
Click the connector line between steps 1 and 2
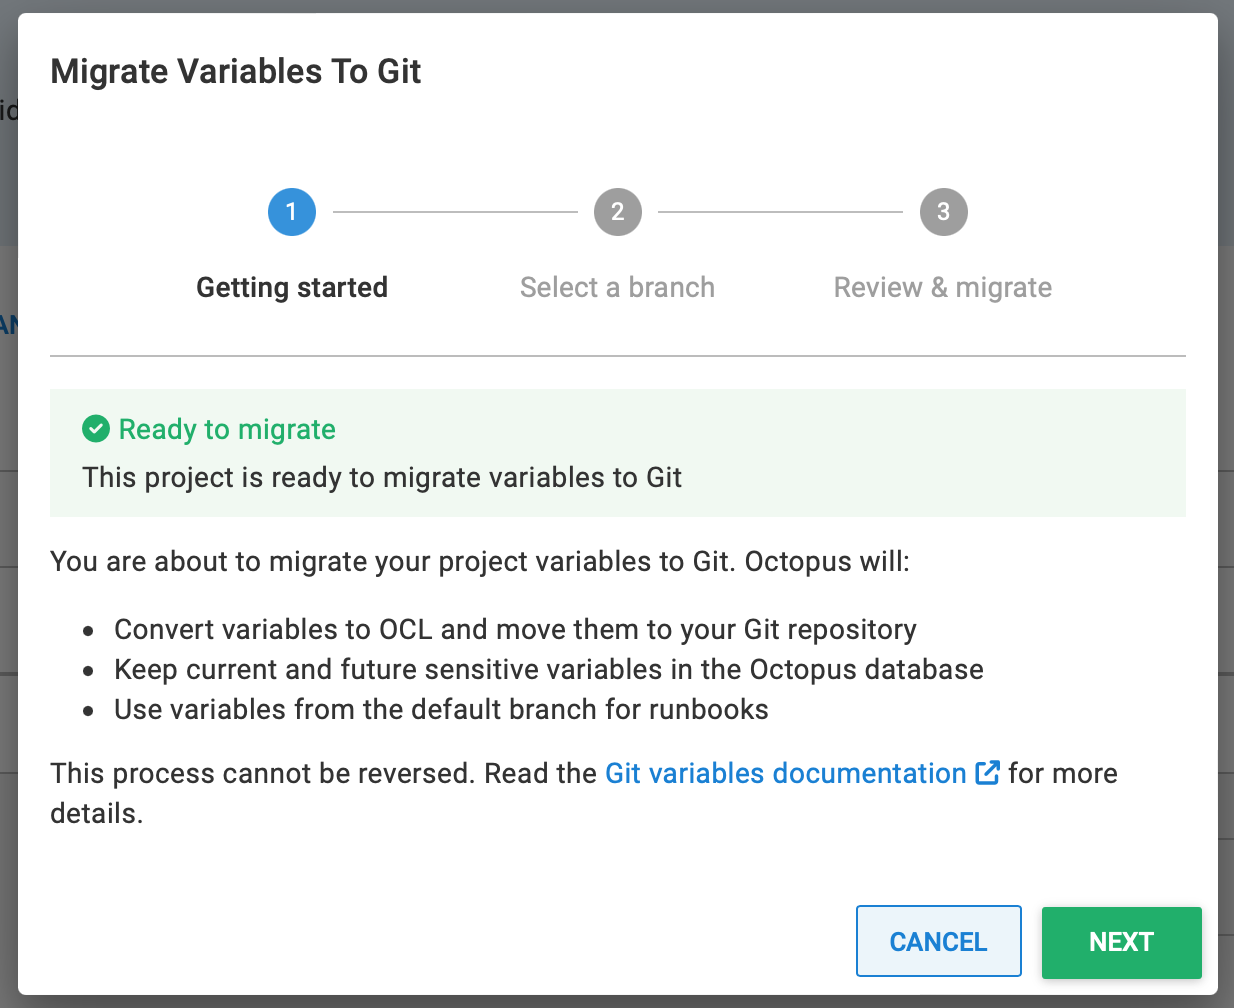coord(455,212)
